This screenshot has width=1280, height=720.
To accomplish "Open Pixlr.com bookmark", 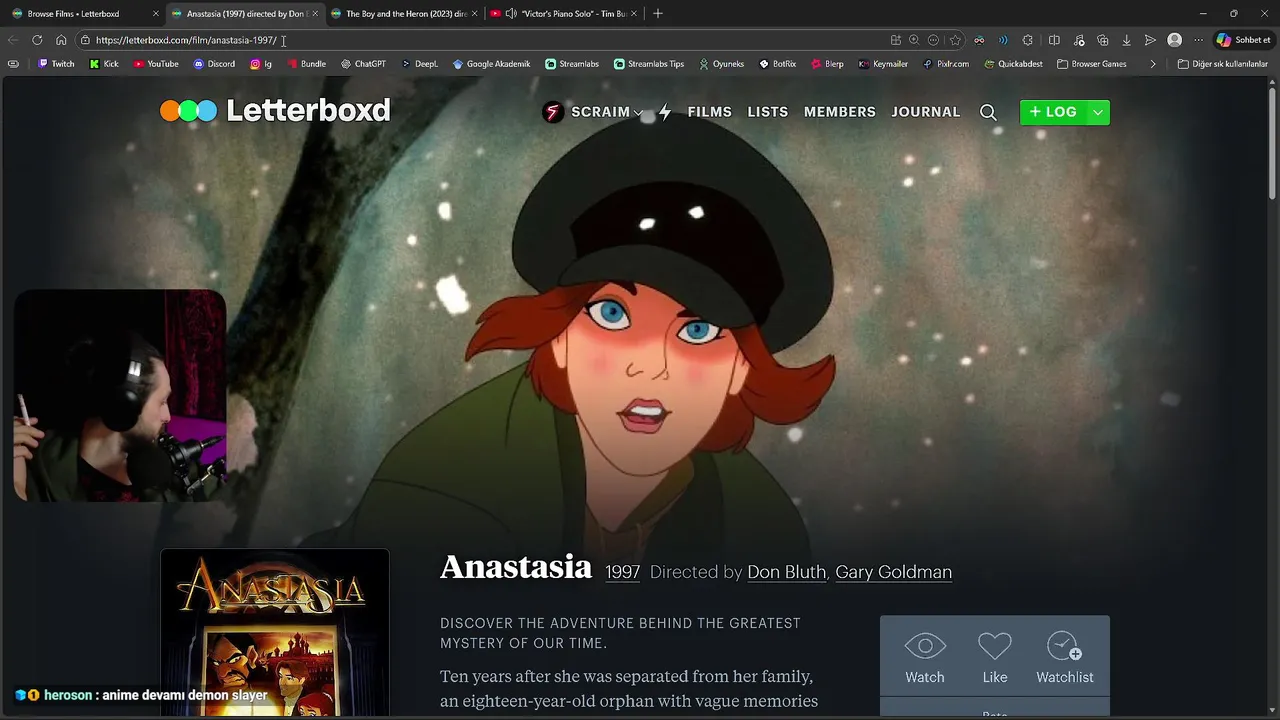I will [x=946, y=64].
